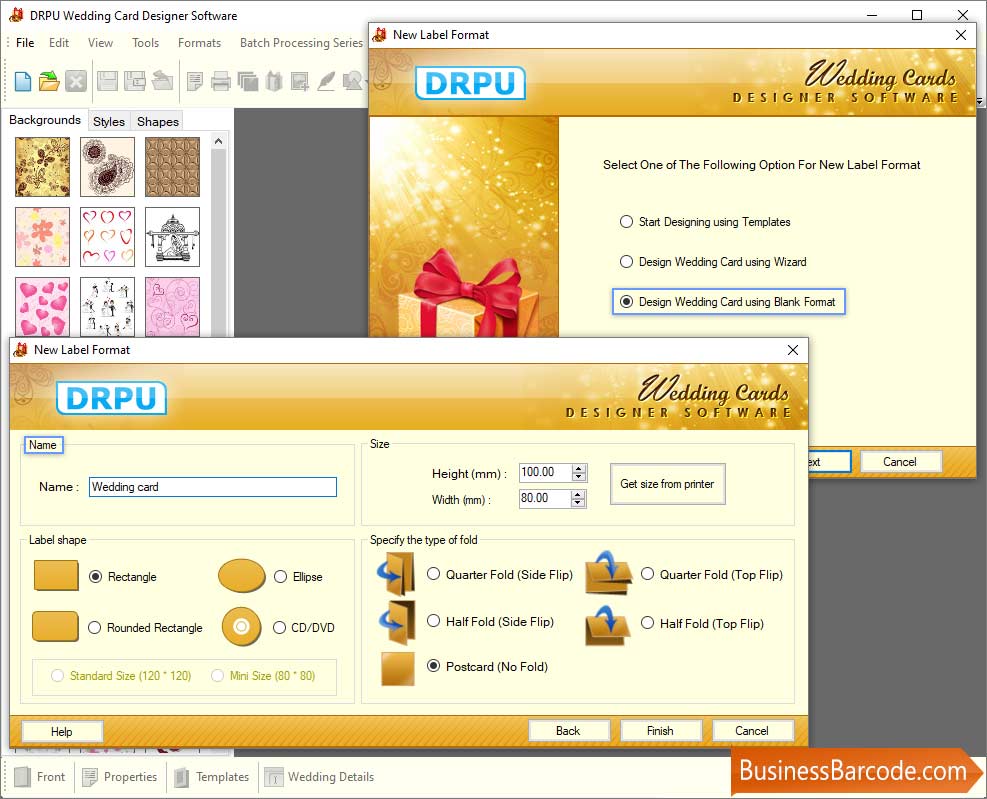Click Wedding Details in the bottom bar
The image size is (987, 799).
tap(319, 777)
